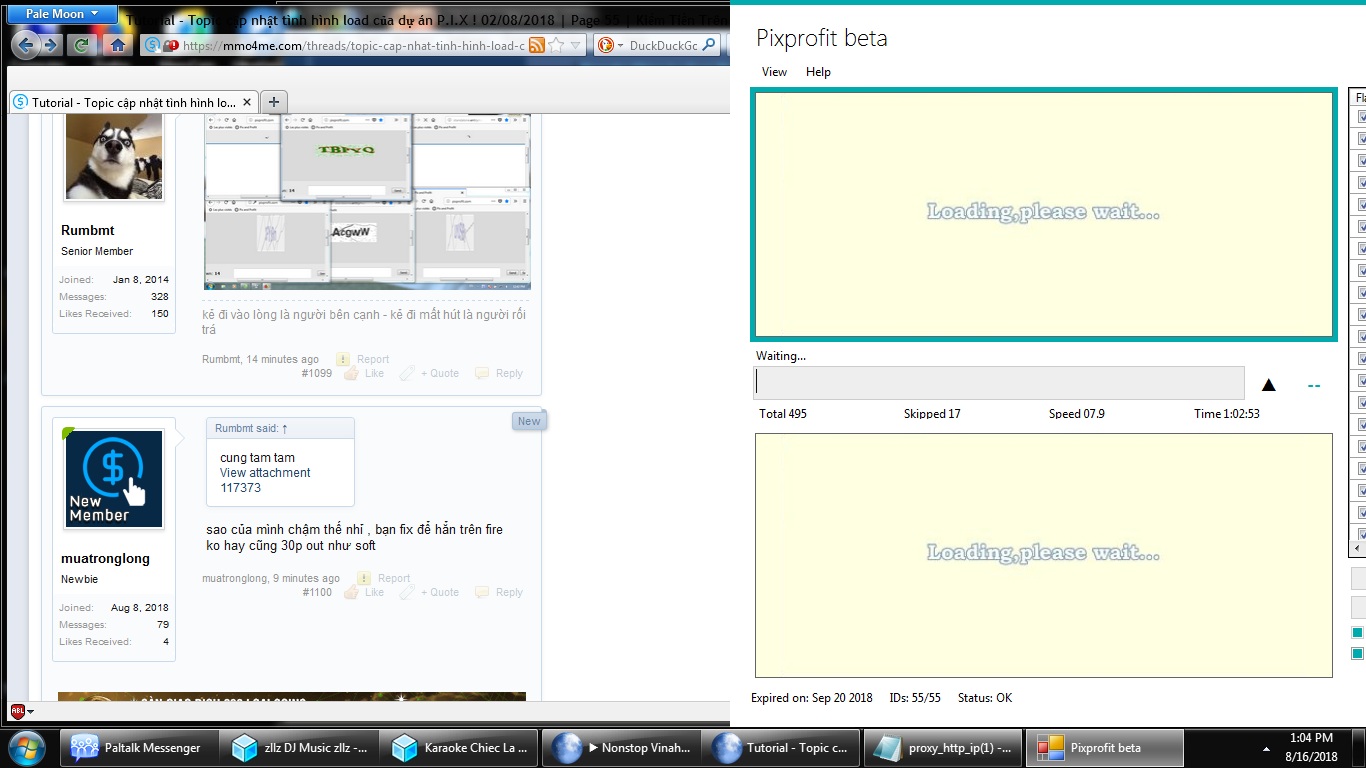The width and height of the screenshot is (1366, 768).
Task: Click the Pixprofit captcha answer input field
Action: pyautogui.click(x=999, y=383)
